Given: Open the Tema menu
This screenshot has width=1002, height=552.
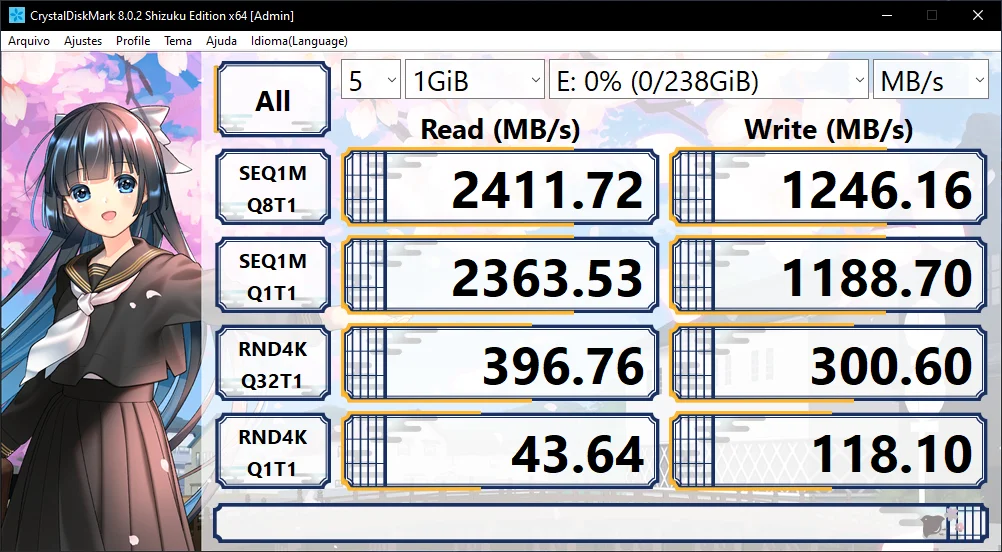Looking at the screenshot, I should pos(178,41).
